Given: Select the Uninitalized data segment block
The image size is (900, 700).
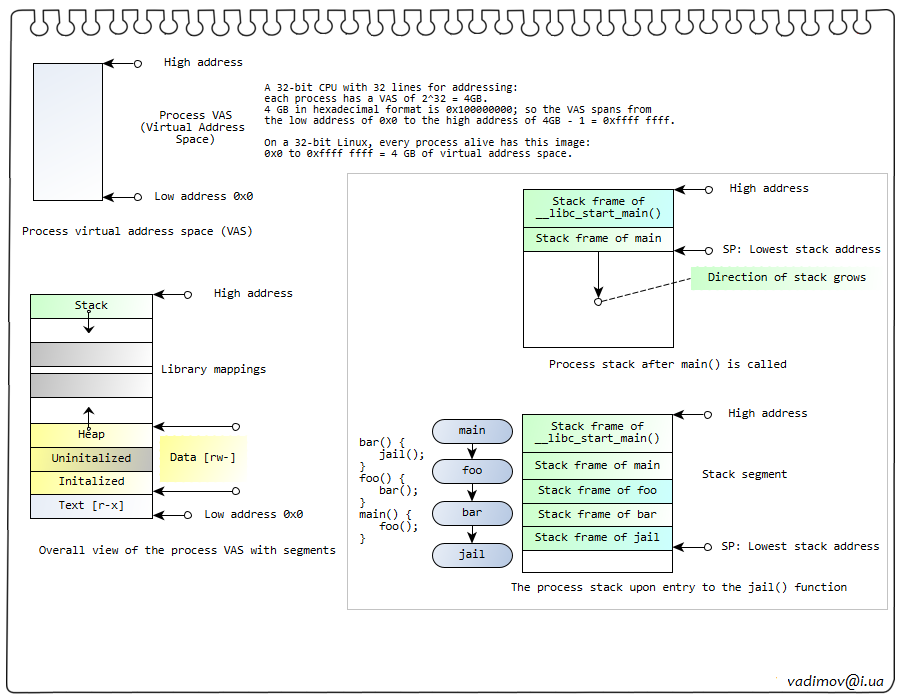Looking at the screenshot, I should [x=91, y=458].
